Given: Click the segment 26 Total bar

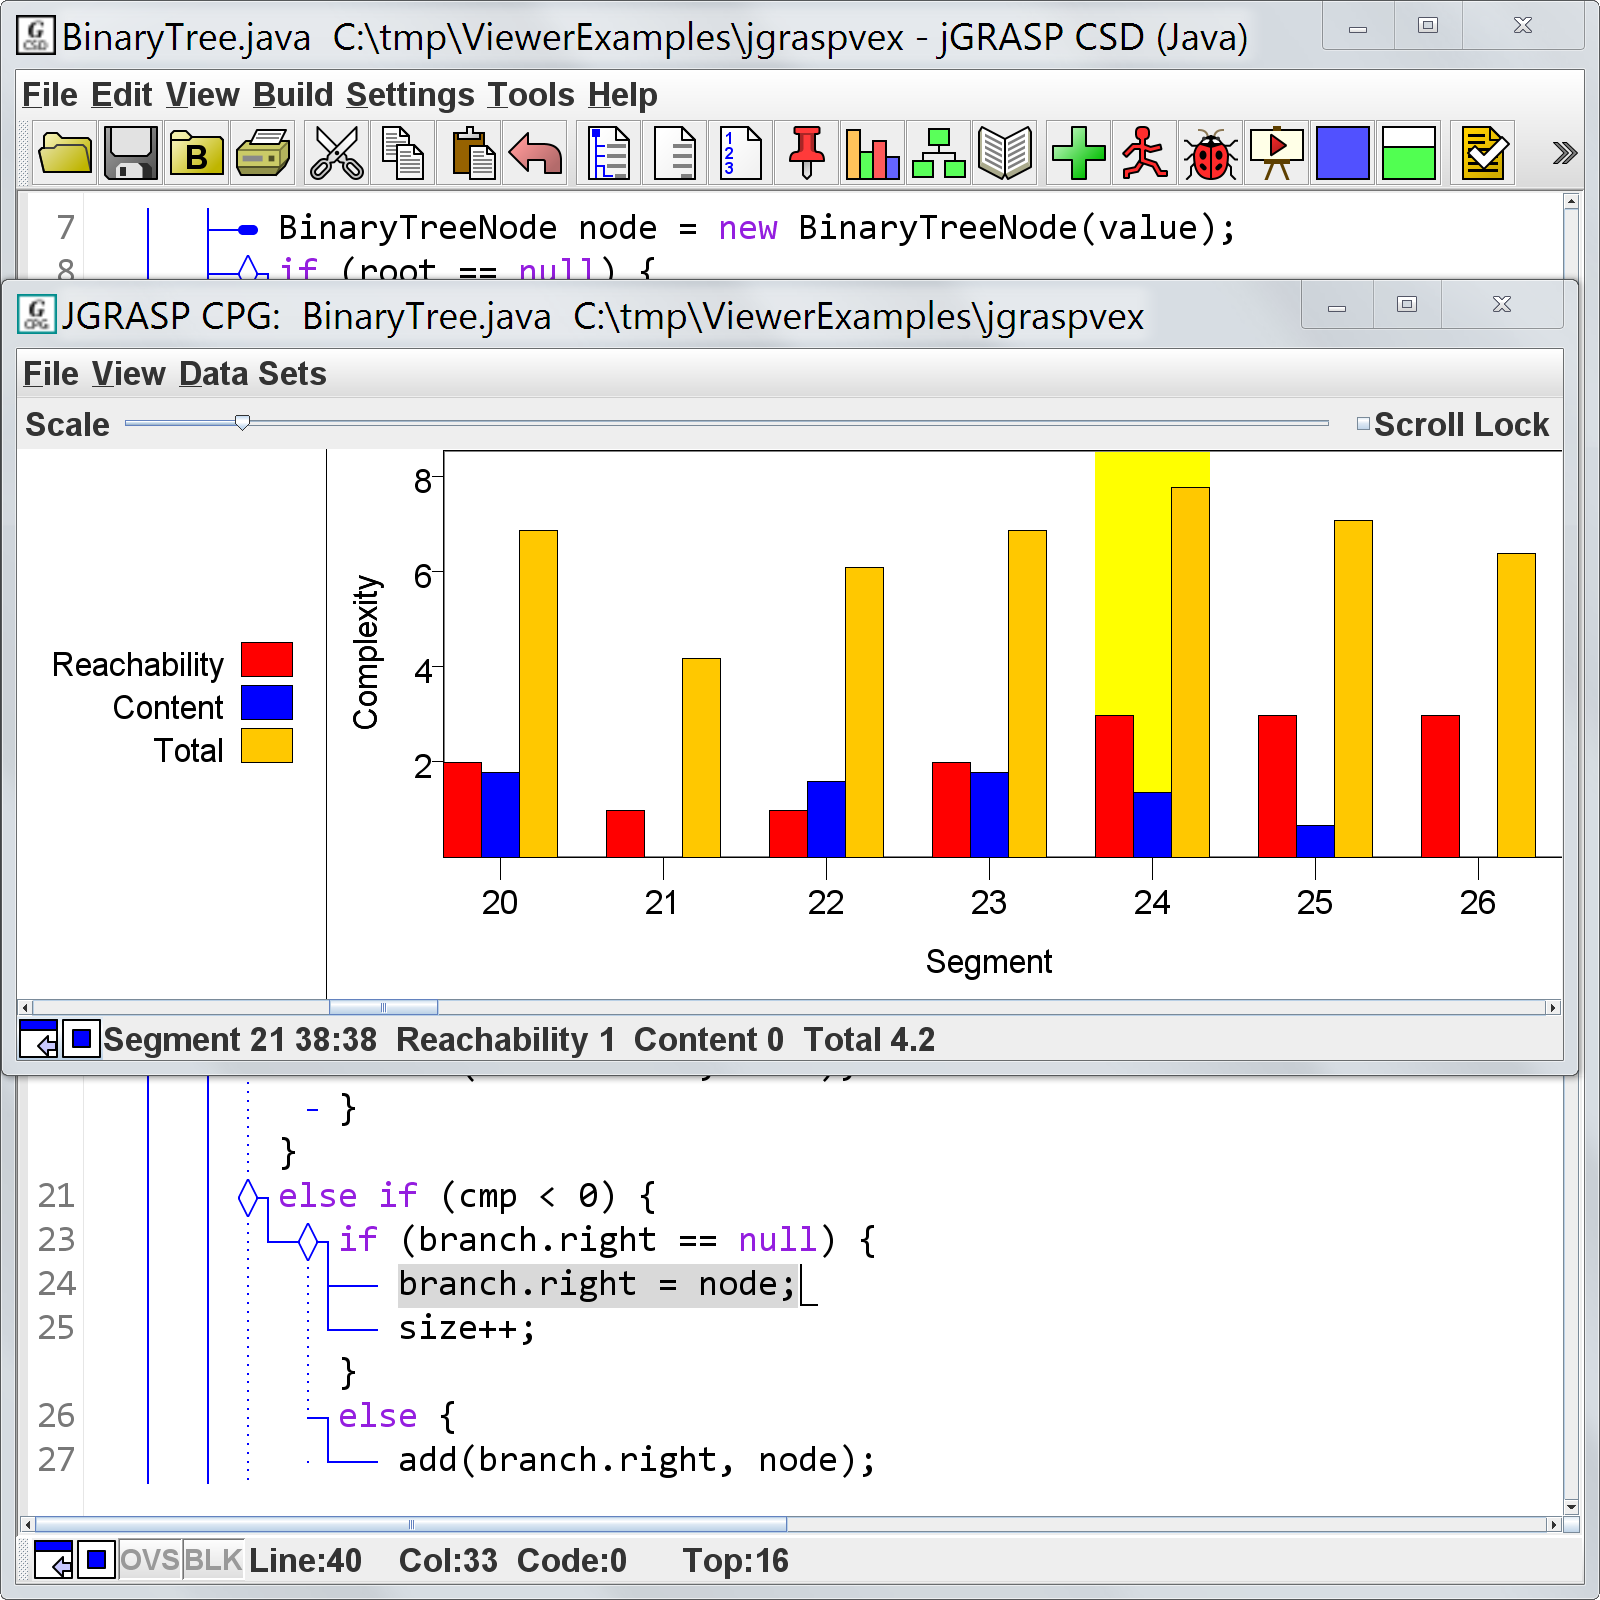Looking at the screenshot, I should [1516, 705].
